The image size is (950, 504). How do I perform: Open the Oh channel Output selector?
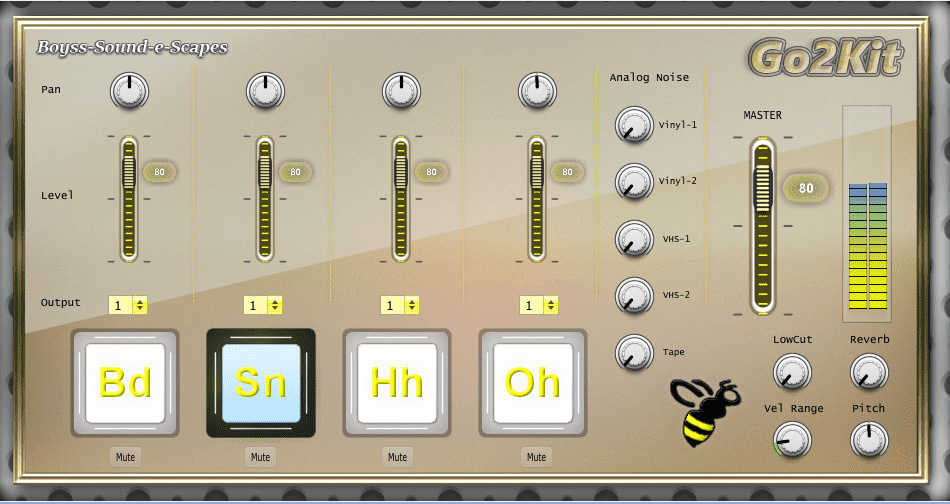[x=539, y=305]
